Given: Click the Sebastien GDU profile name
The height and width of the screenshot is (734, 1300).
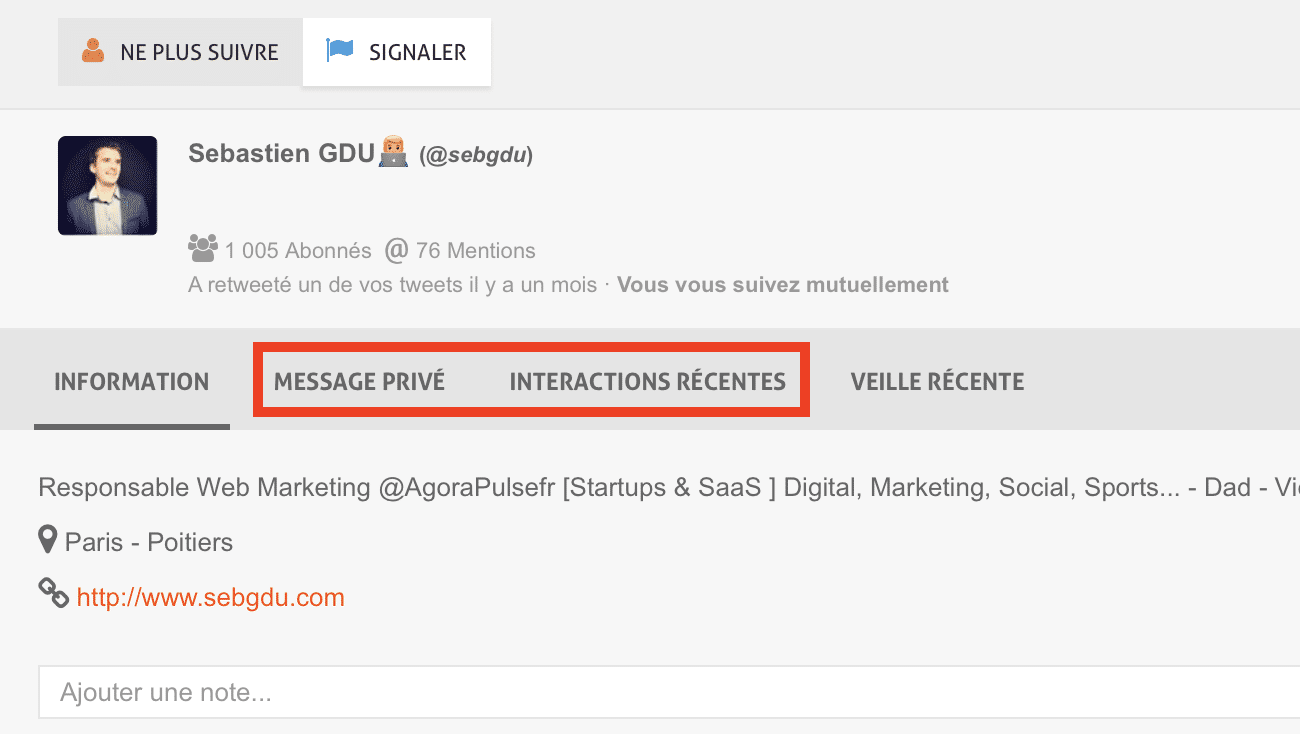Looking at the screenshot, I should pos(280,154).
